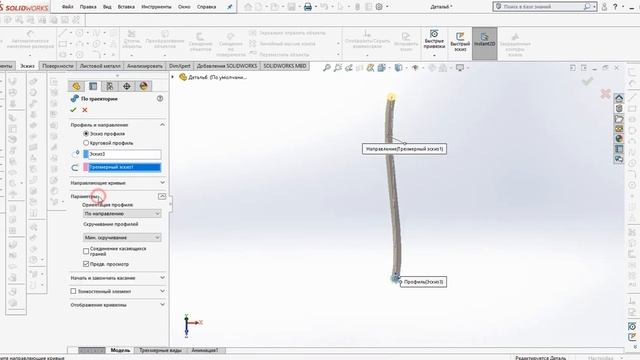Switch to the Поверхности tab
The width and height of the screenshot is (640, 360).
click(x=58, y=66)
